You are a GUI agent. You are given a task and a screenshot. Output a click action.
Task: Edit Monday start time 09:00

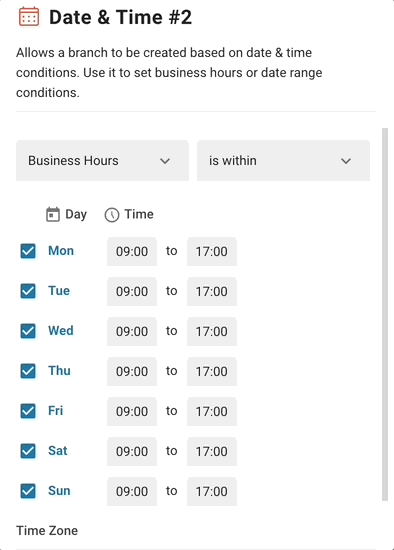coord(132,251)
